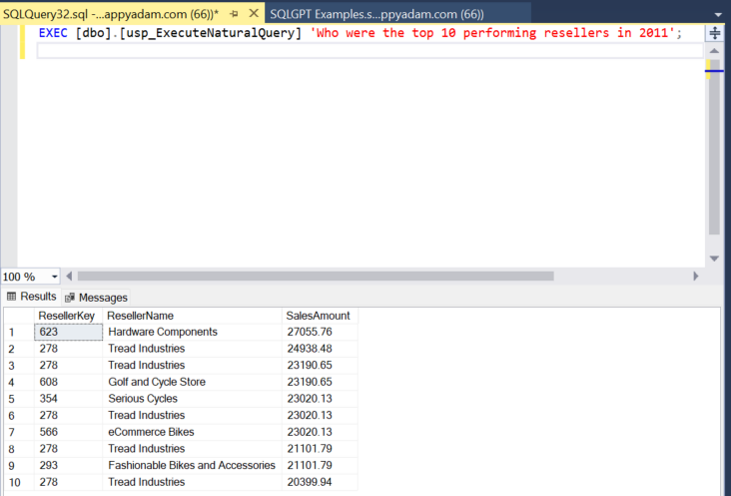Click the red query string text

(492, 33)
